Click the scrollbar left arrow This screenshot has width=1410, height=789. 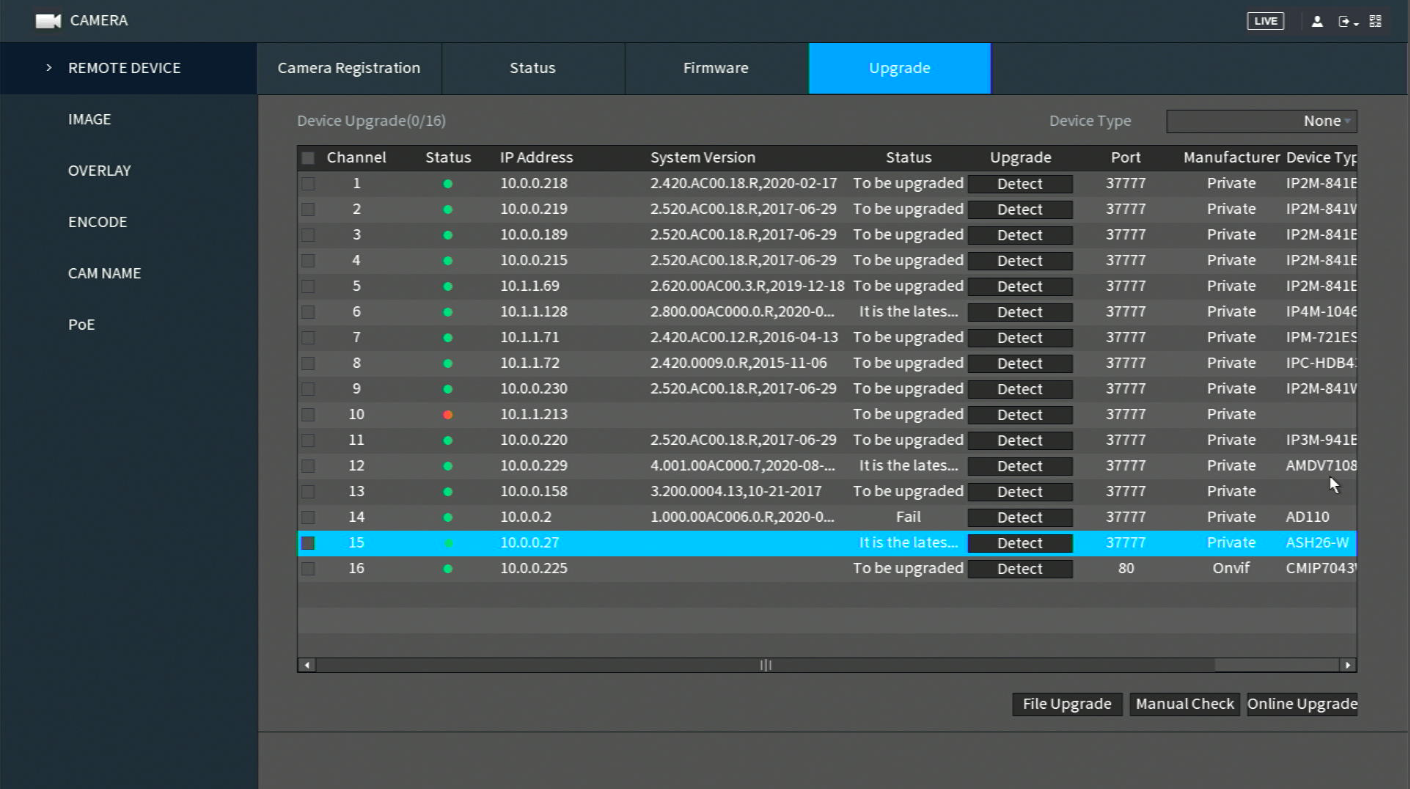click(307, 665)
